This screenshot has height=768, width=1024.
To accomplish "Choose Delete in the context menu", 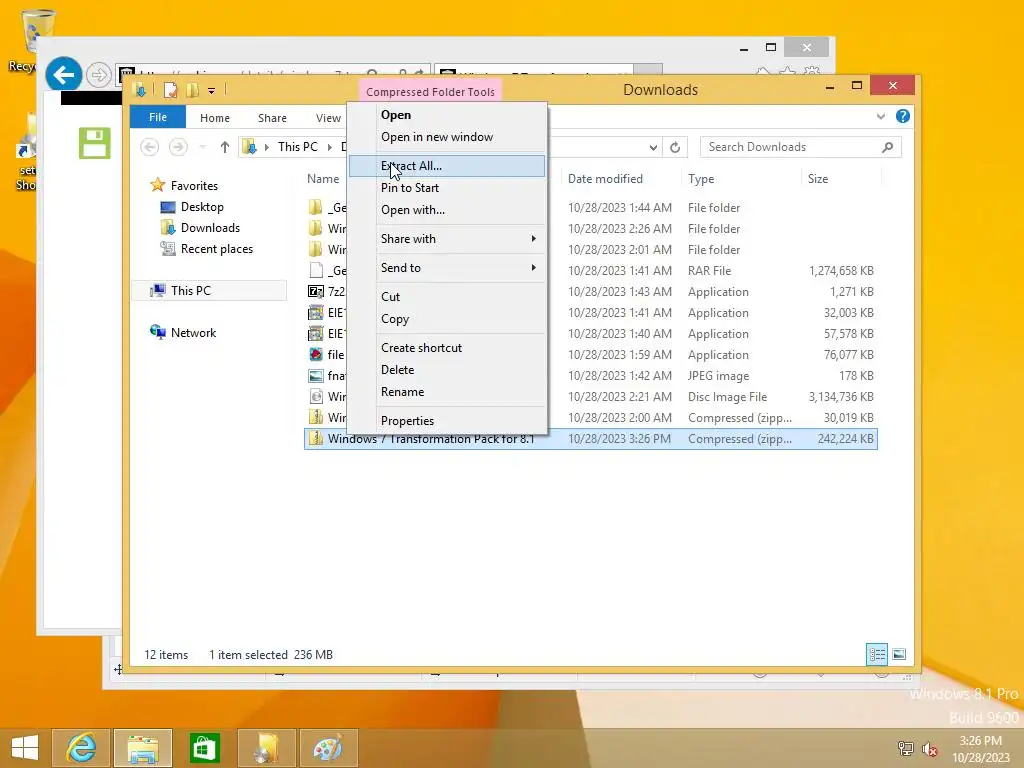I will tap(447, 370).
